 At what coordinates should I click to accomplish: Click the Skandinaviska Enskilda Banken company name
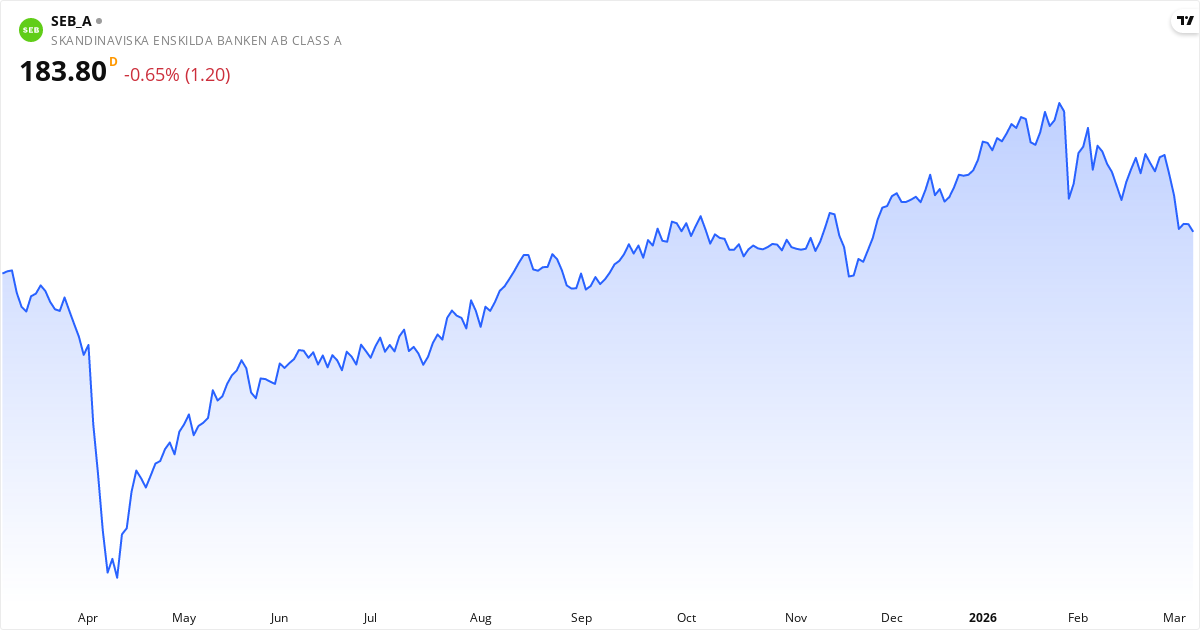pos(196,40)
